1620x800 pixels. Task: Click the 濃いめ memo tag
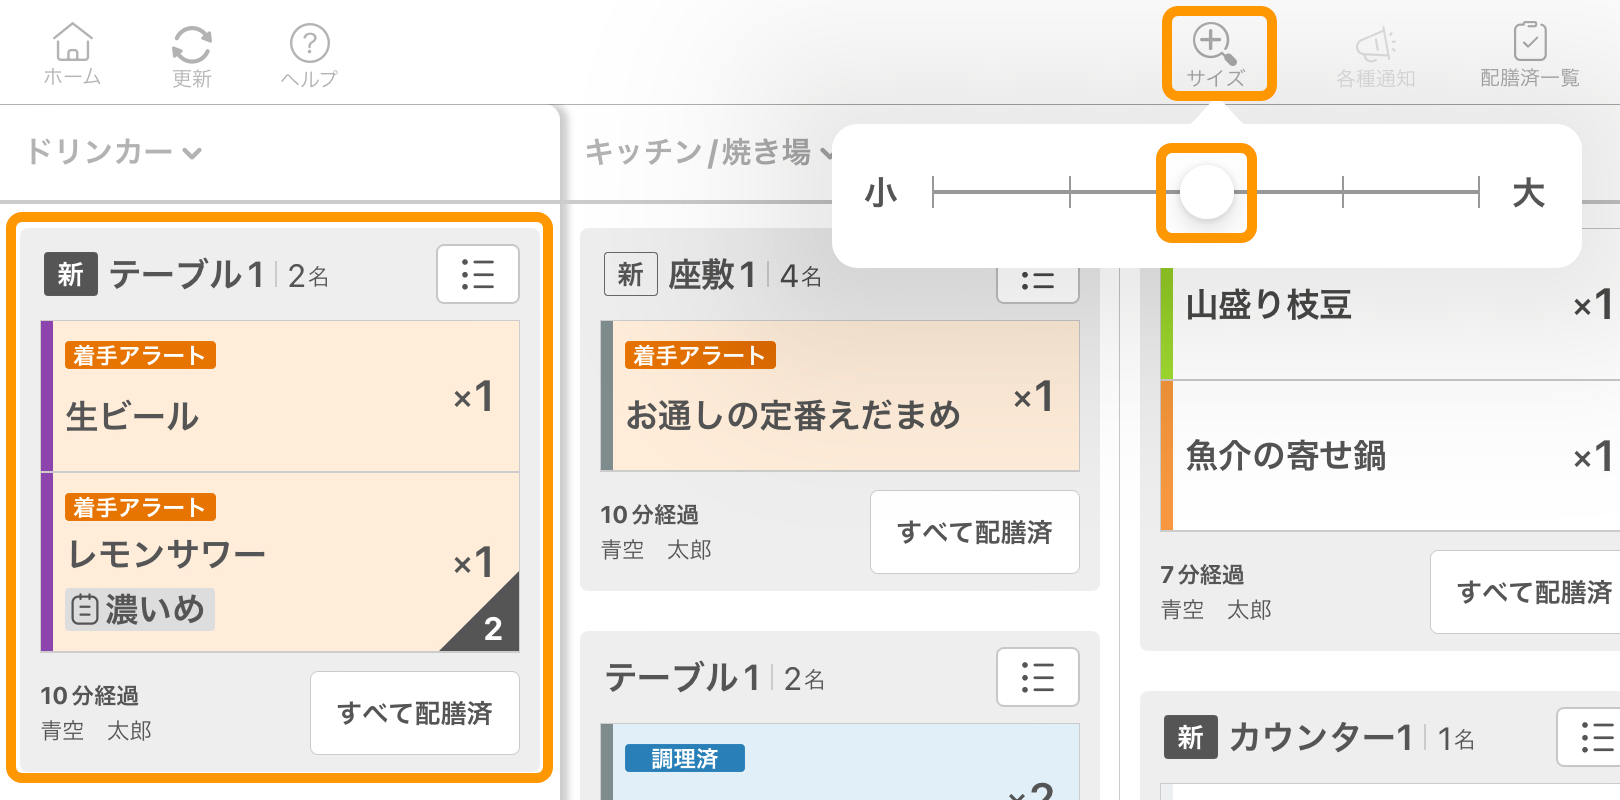140,609
